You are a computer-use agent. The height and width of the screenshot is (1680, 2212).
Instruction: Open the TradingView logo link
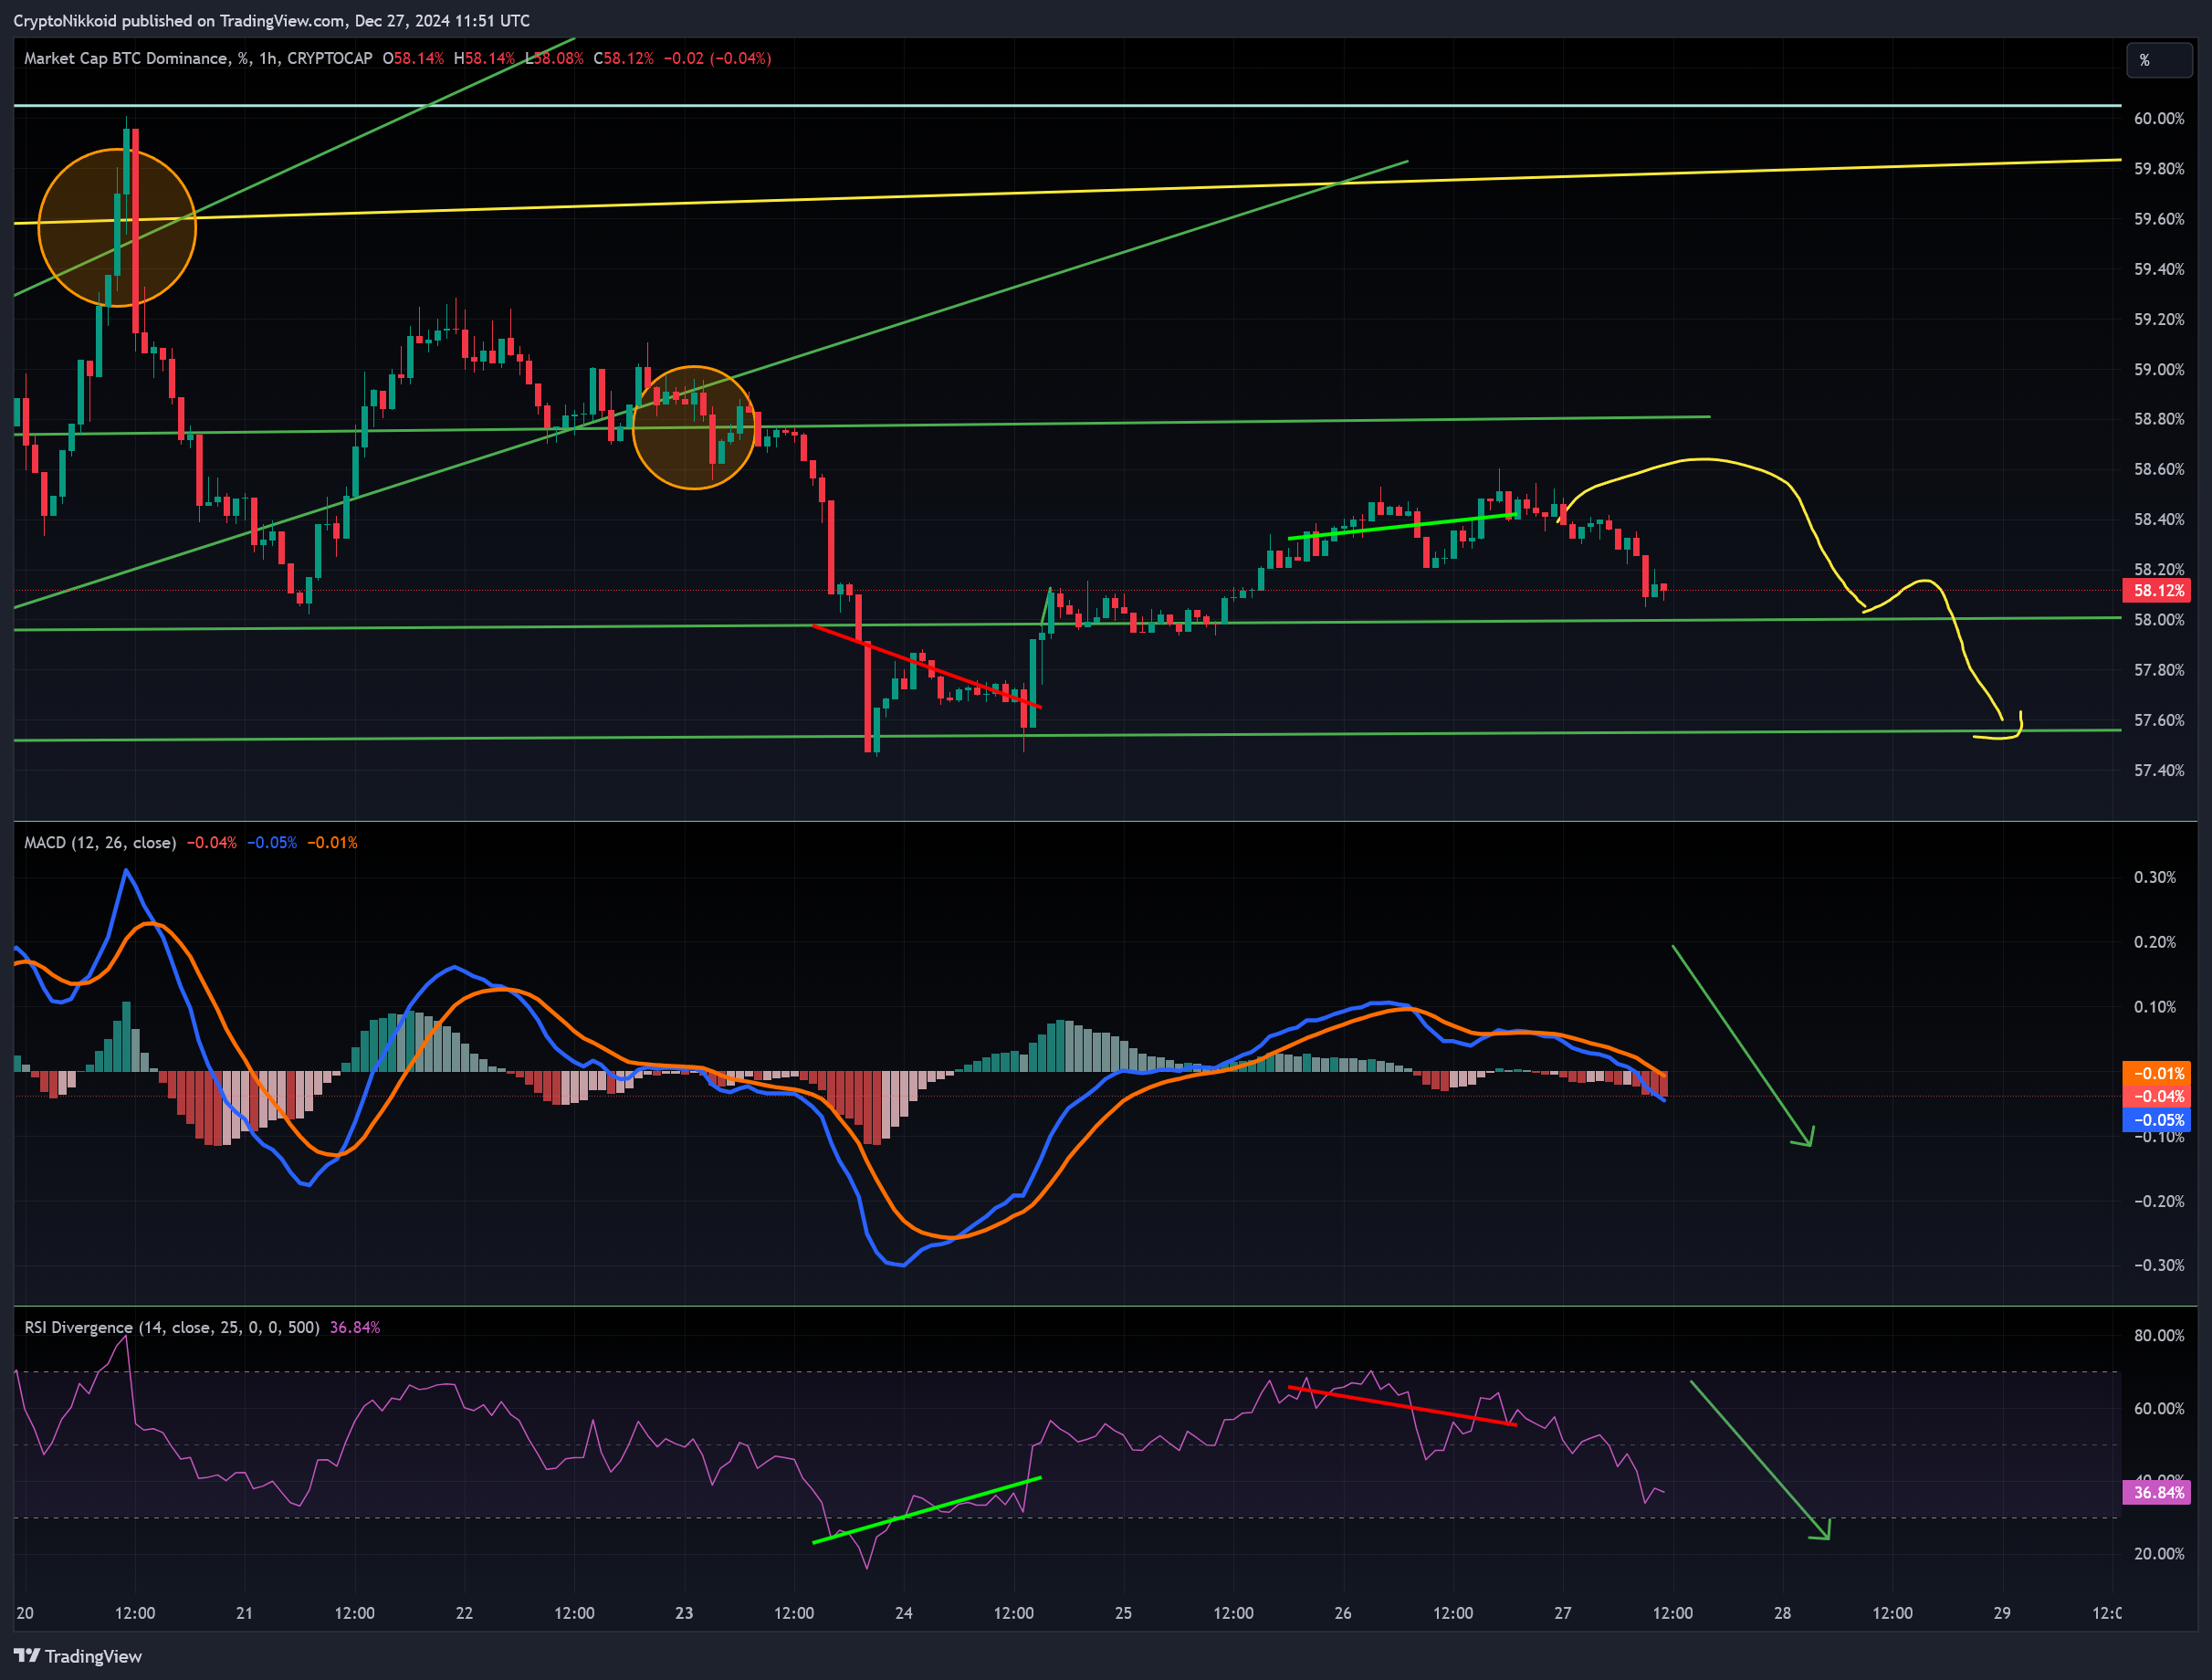point(78,1656)
